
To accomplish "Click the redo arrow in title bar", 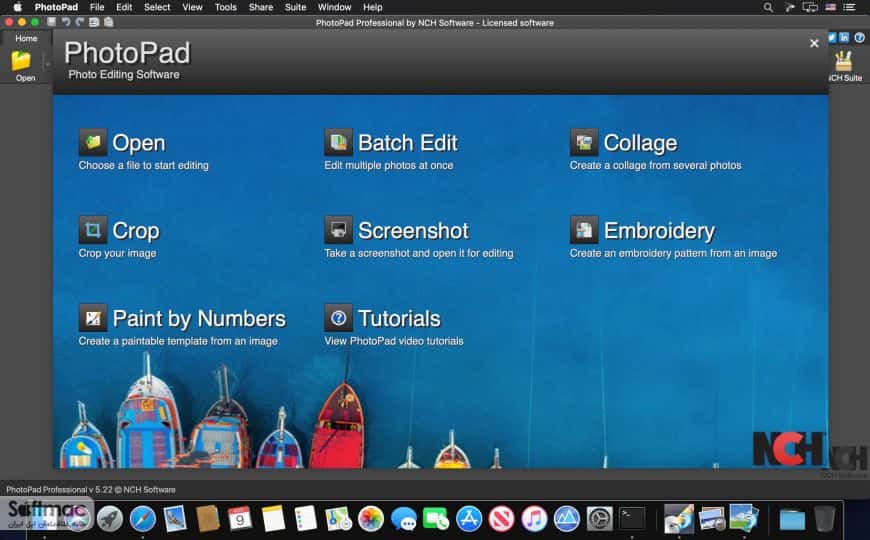I will 80,22.
